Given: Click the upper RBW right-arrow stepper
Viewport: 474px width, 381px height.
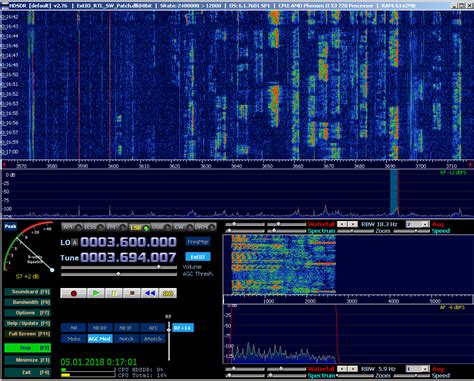Looking at the screenshot, I should [x=353, y=224].
